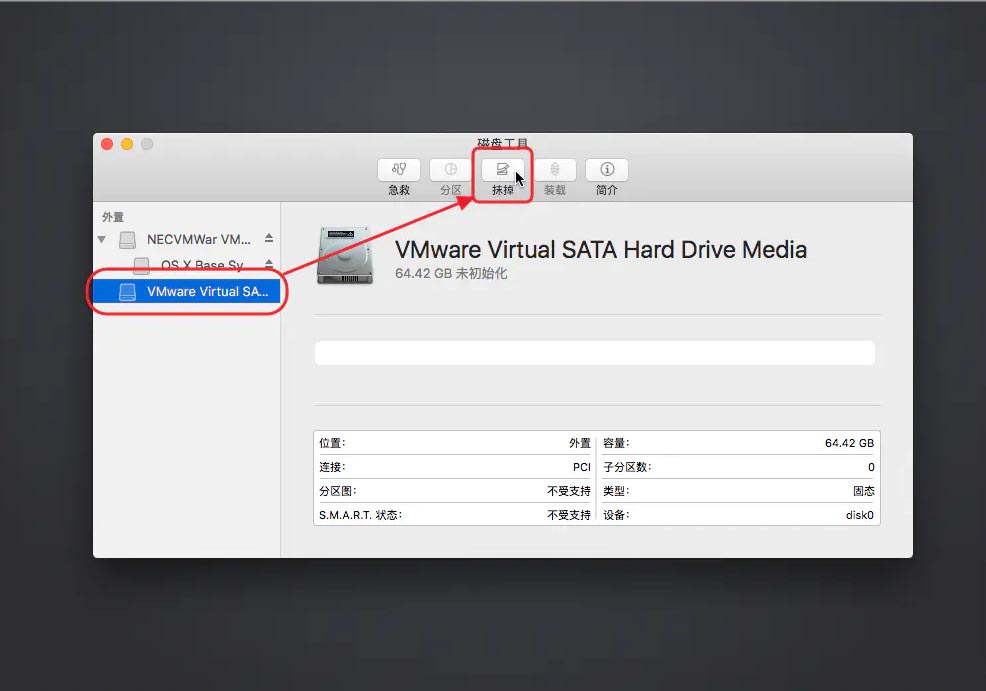Screen dimensions: 986x691
Task: Click the 设备 value disk0
Action: [860, 515]
